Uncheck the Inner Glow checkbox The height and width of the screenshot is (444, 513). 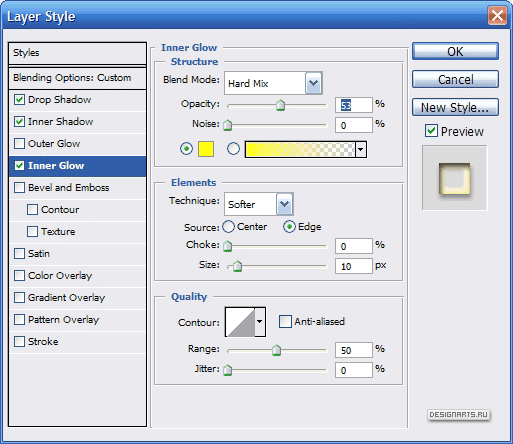click(x=19, y=165)
